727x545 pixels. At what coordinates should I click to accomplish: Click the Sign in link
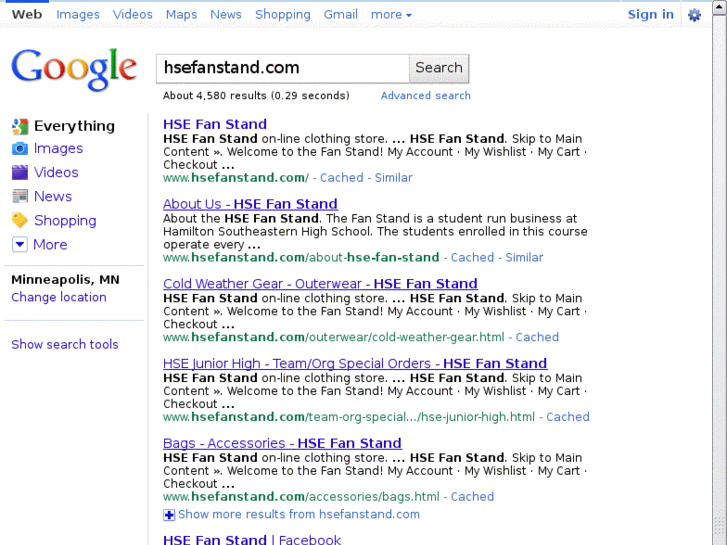pyautogui.click(x=650, y=15)
